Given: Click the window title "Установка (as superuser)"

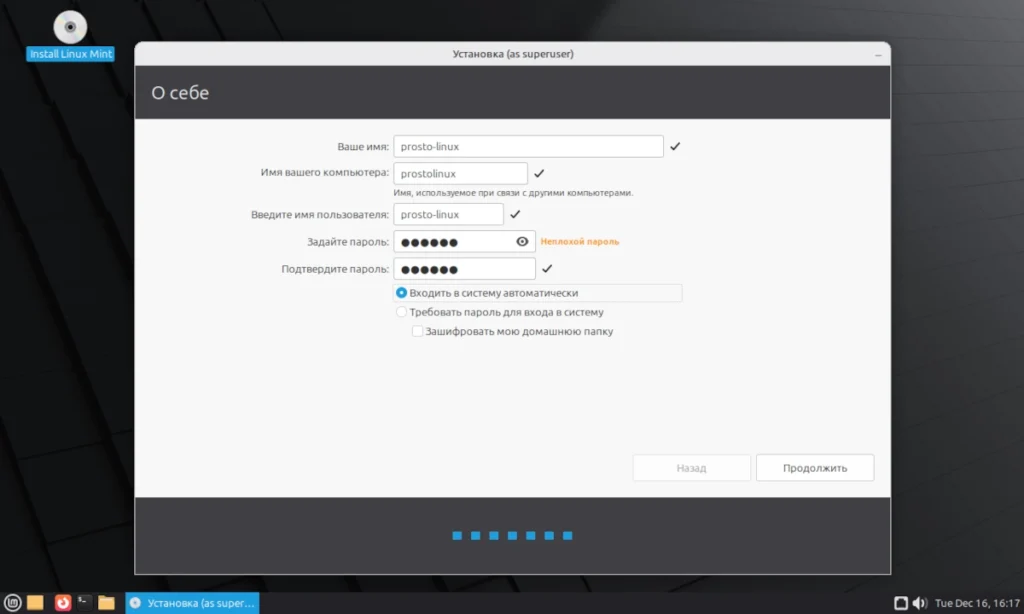Looking at the screenshot, I should (513, 54).
